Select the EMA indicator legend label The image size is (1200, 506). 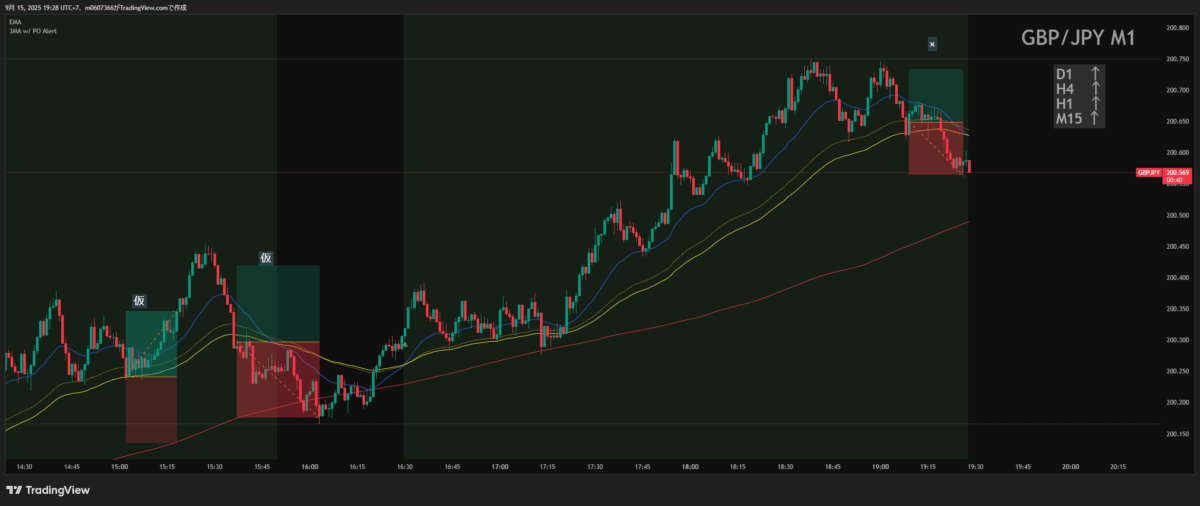15,20
